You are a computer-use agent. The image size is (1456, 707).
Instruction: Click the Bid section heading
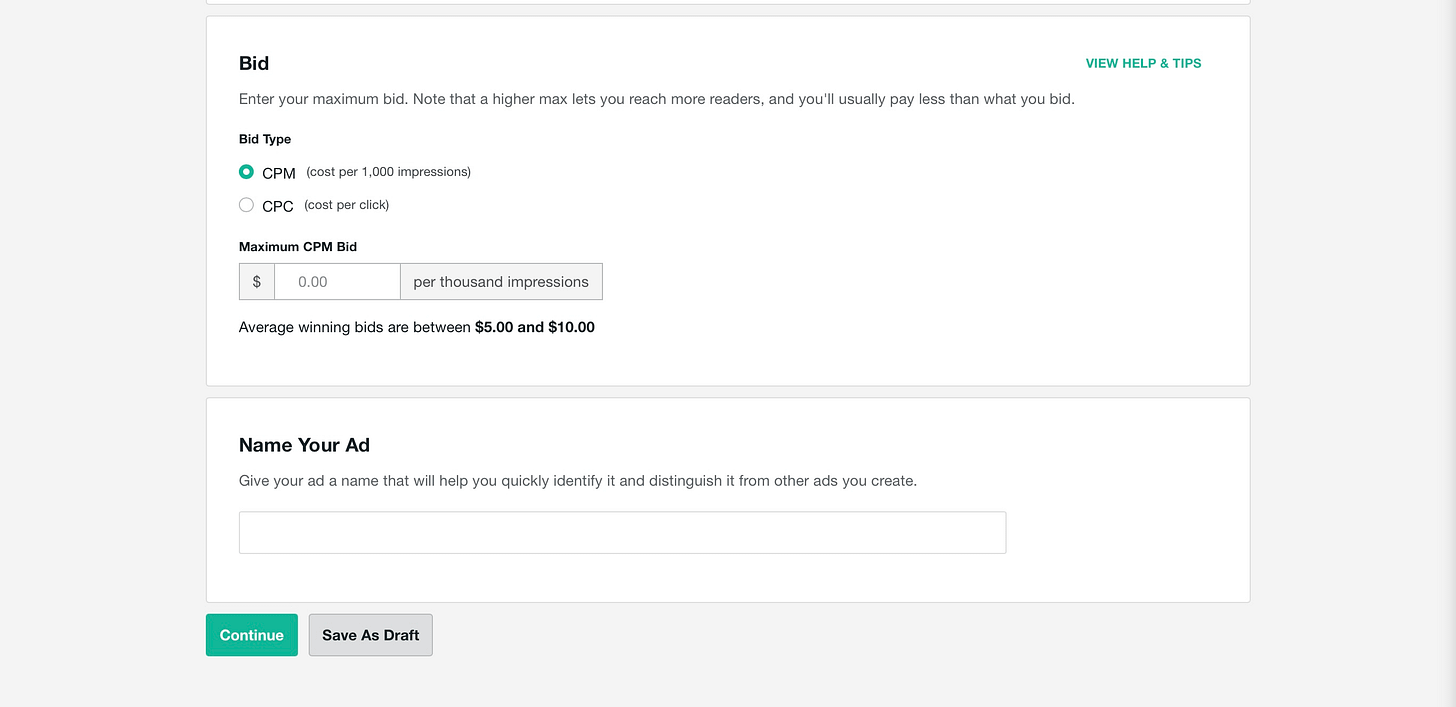[x=254, y=63]
